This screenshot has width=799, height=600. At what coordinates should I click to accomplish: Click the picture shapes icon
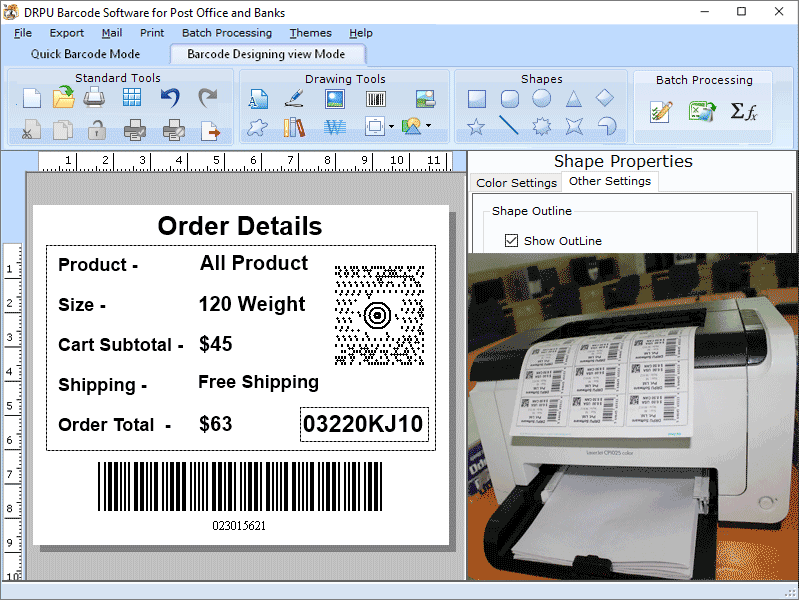click(412, 126)
